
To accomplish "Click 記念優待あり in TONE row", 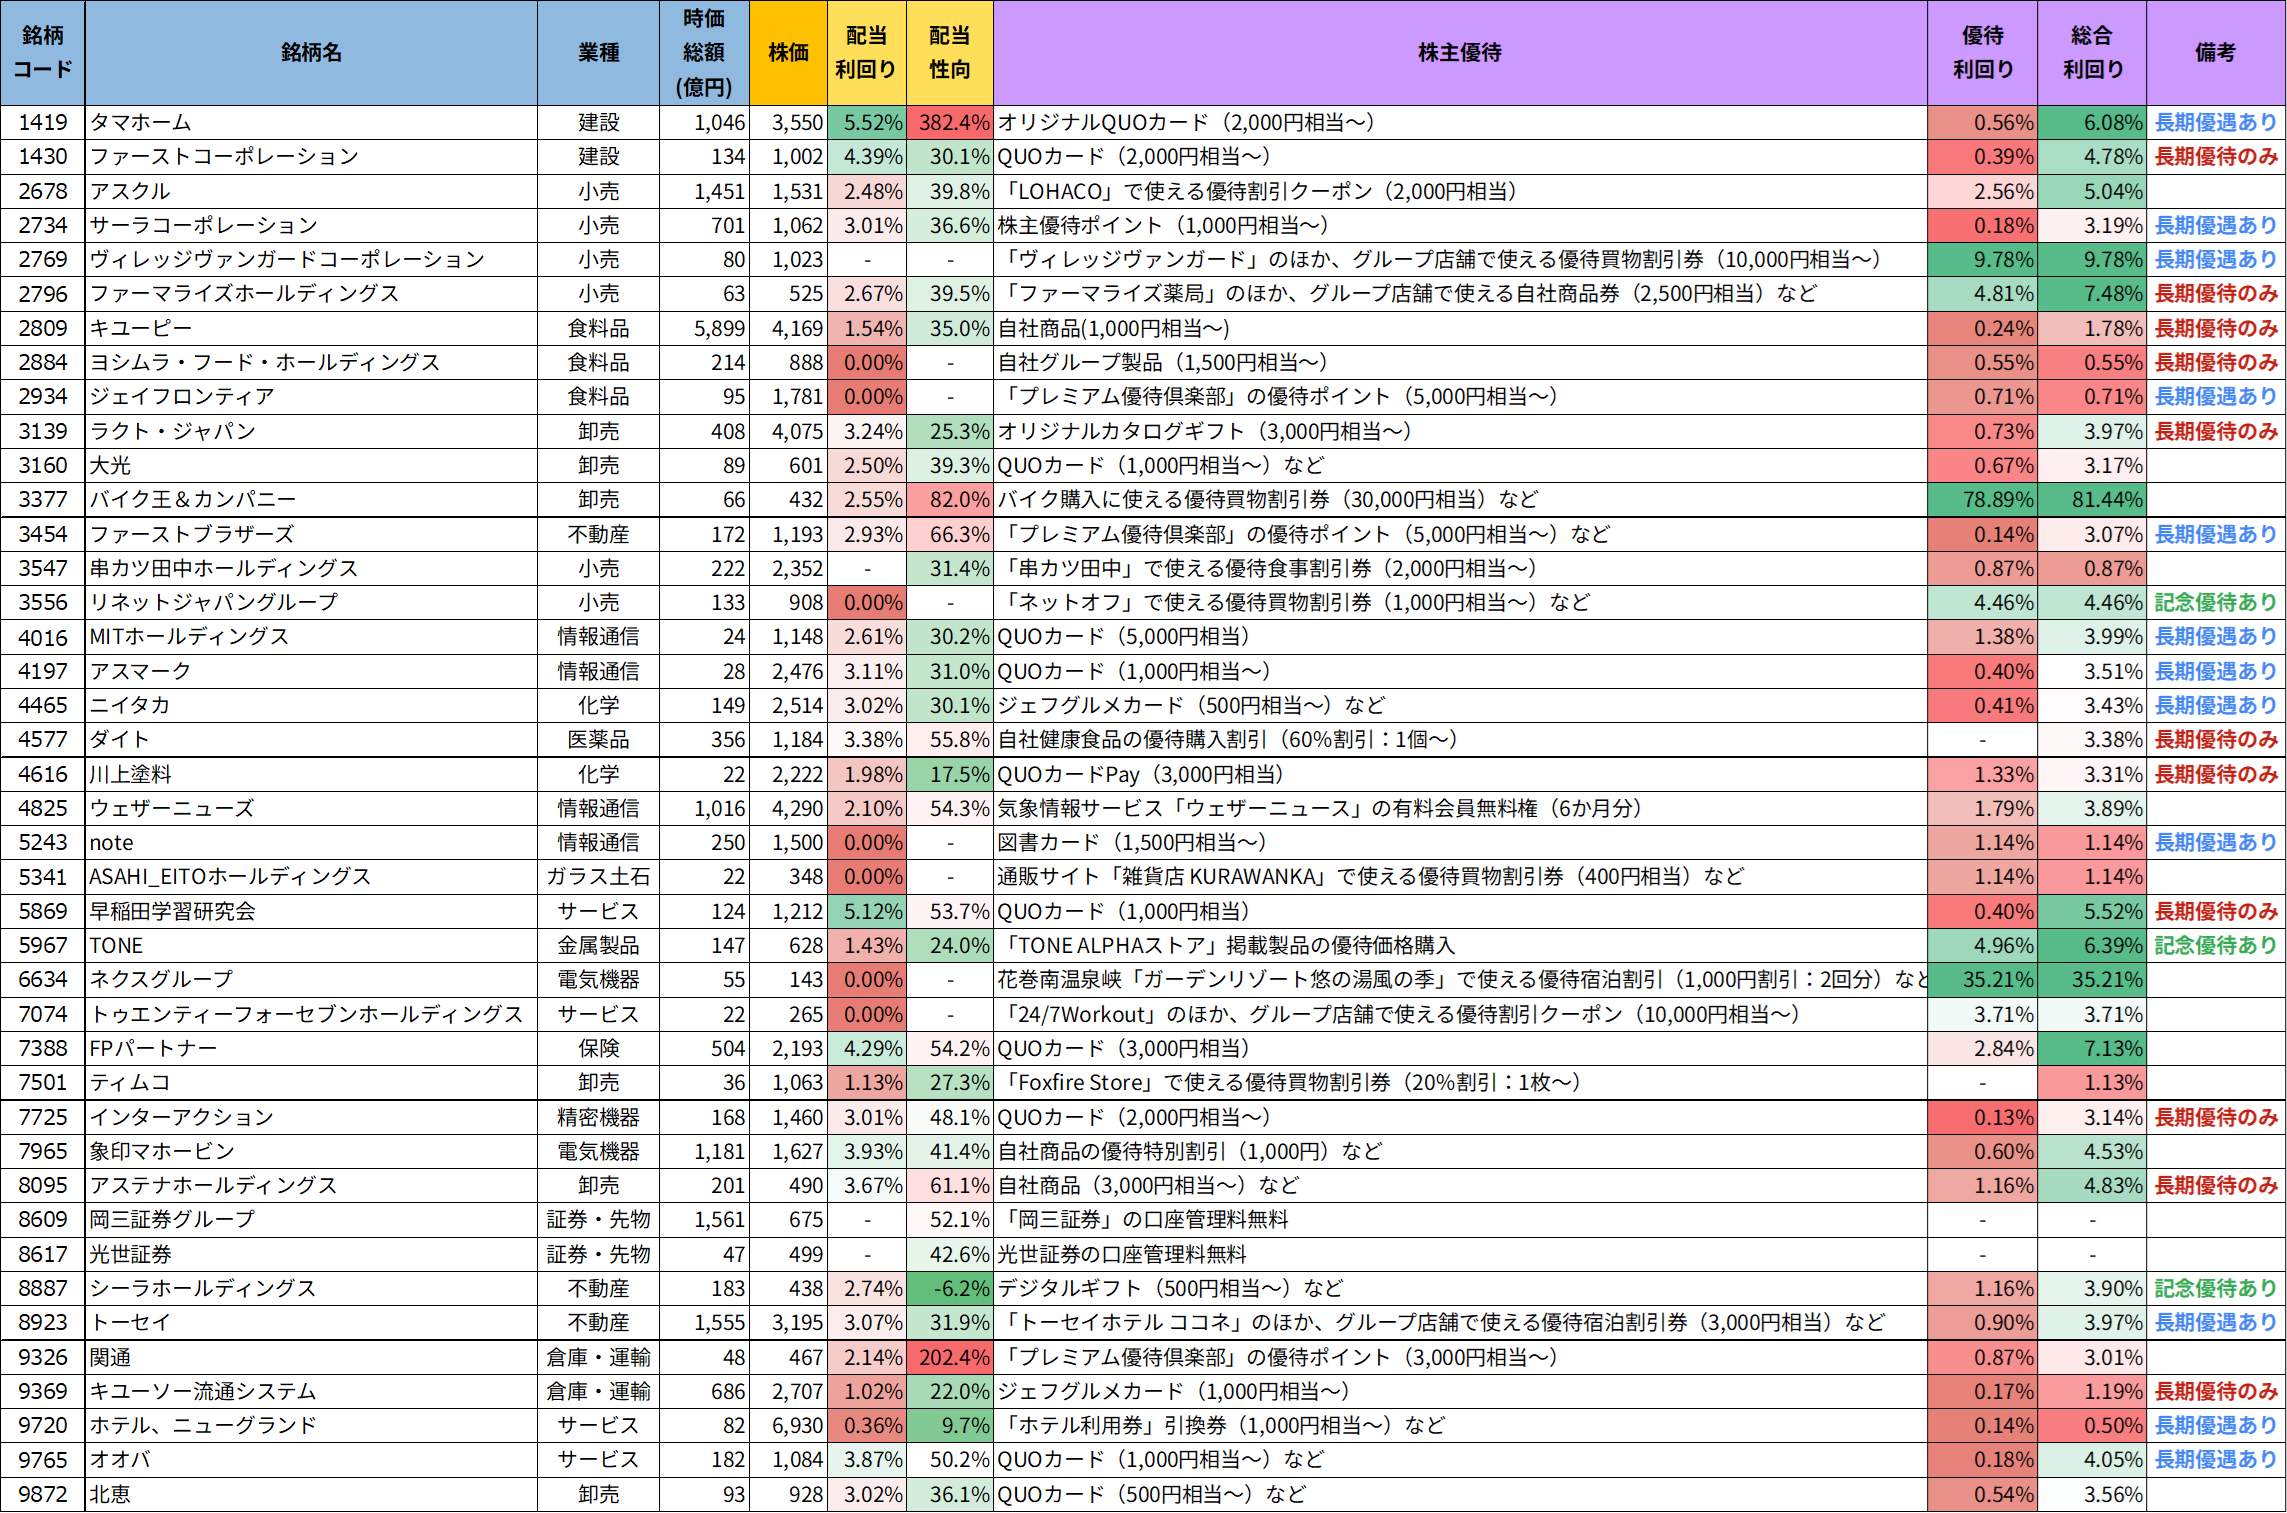I will coord(2215,945).
